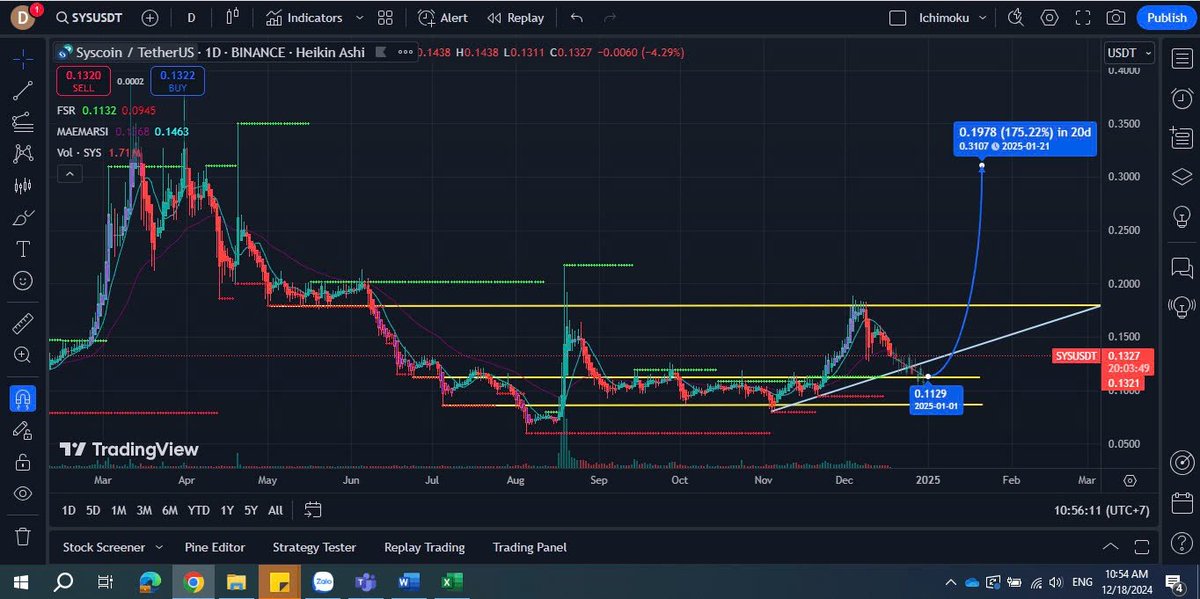Select the trend line drawing tool

23,91
